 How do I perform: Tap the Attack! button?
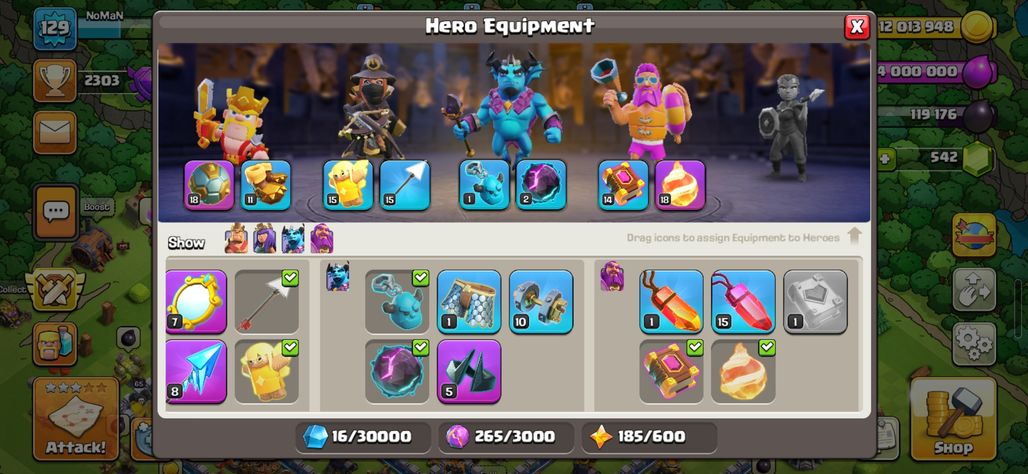75,418
